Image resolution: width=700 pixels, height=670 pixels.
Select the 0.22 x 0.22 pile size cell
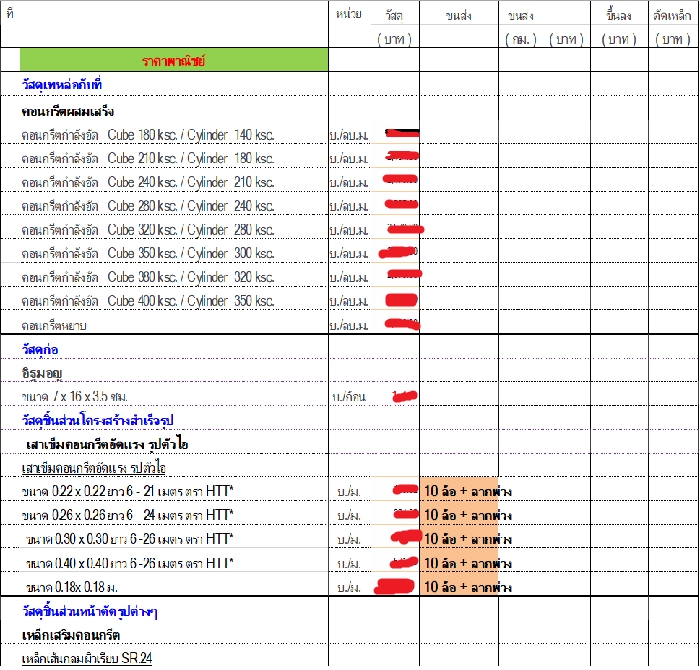pyautogui.click(x=128, y=491)
